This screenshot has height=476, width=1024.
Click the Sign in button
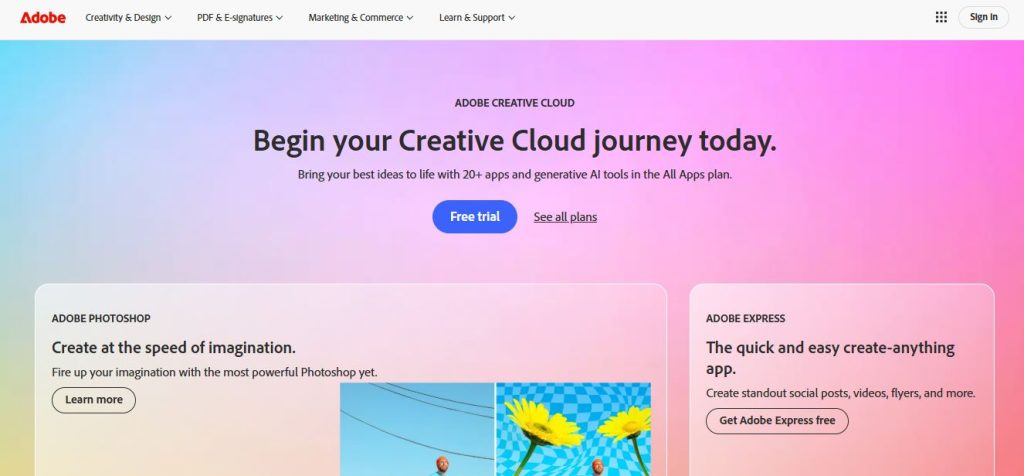coord(984,17)
